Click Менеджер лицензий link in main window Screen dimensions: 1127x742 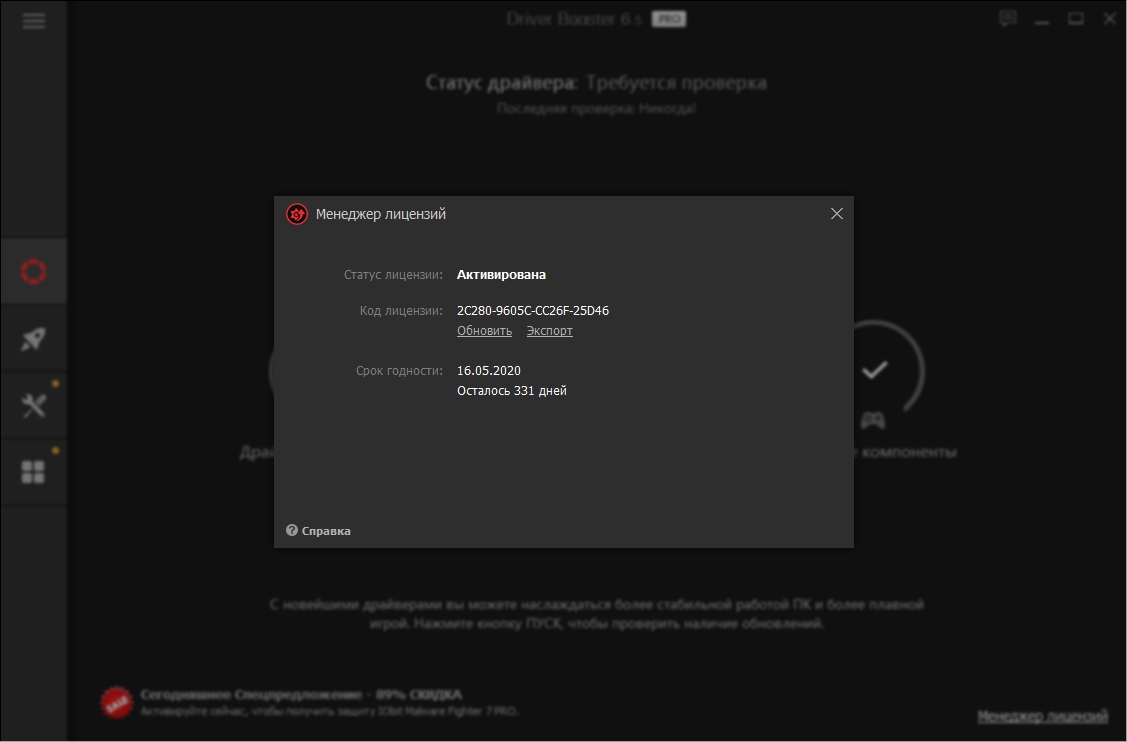1042,716
